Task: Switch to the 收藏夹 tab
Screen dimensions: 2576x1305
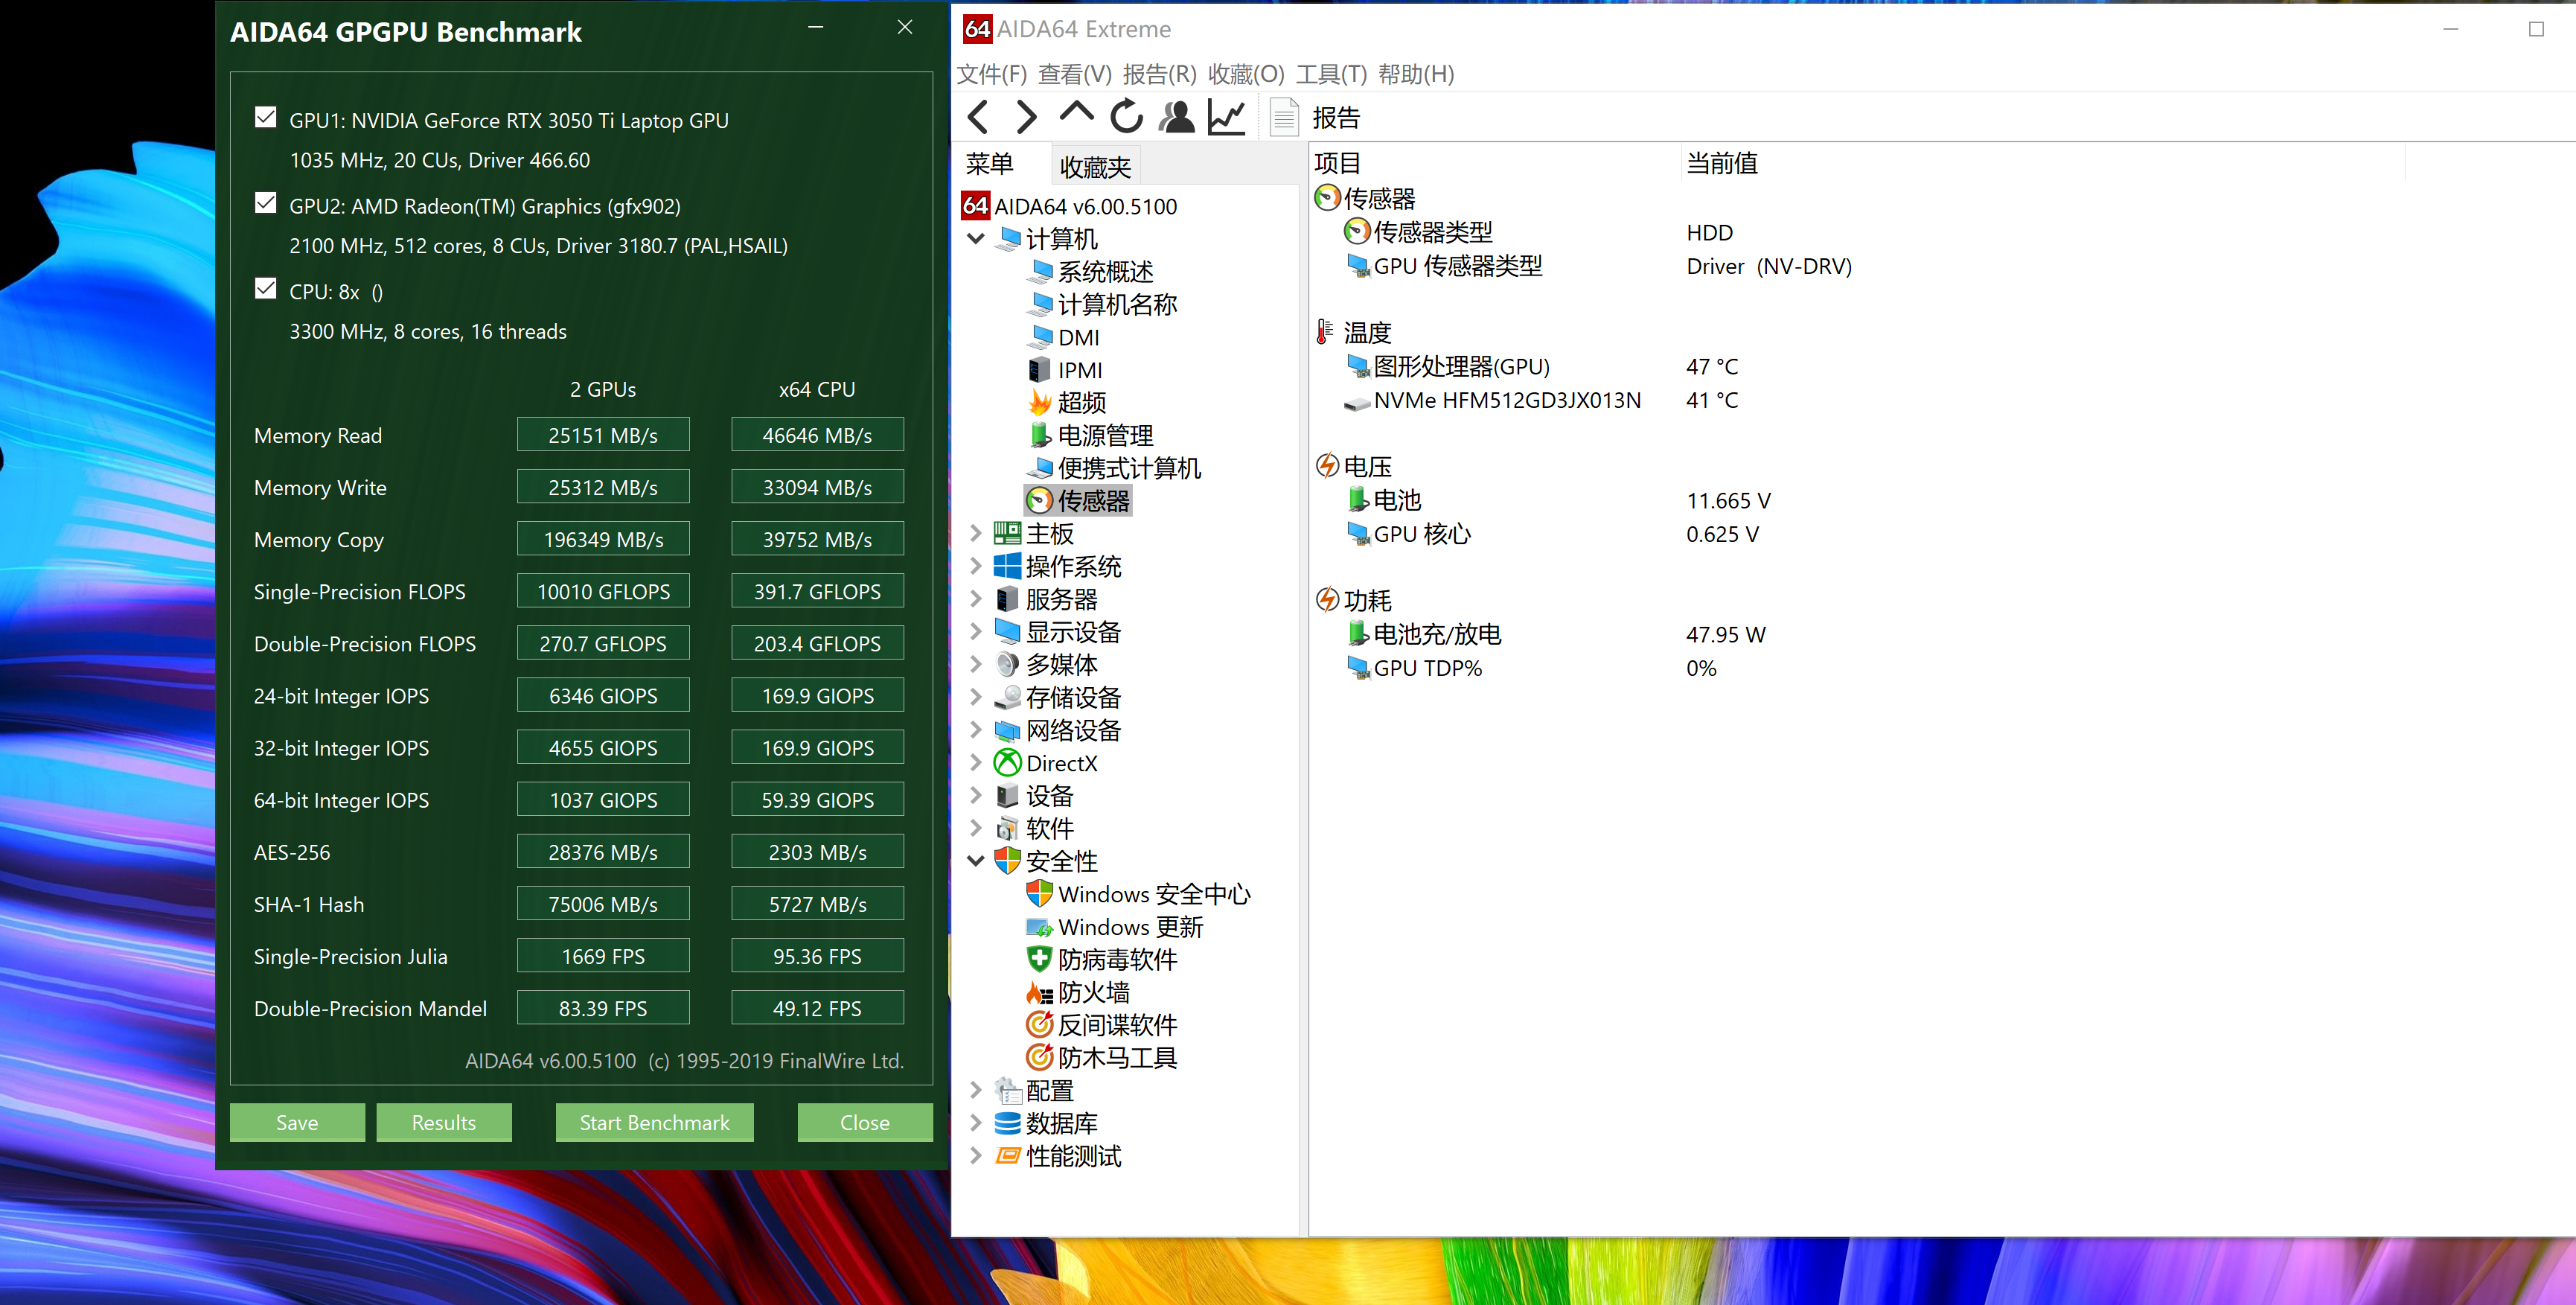Action: [x=1095, y=166]
